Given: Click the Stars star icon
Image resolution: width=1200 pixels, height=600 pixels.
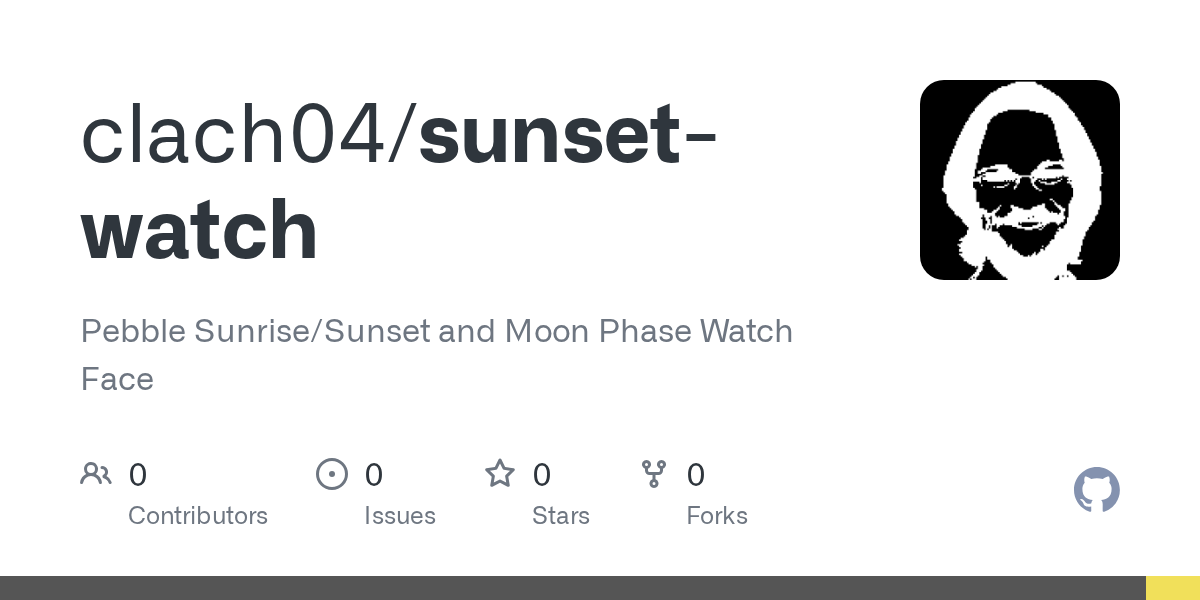Looking at the screenshot, I should click(x=500, y=474).
